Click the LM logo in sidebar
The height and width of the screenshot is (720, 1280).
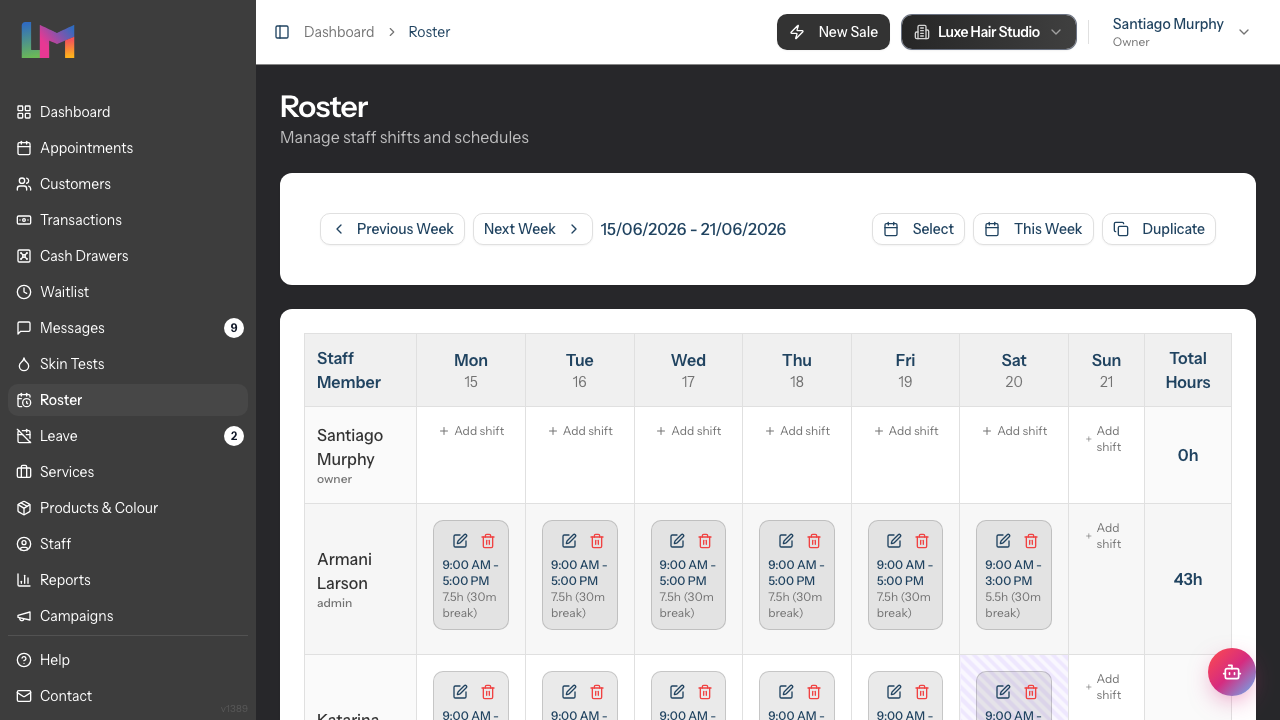coord(48,40)
